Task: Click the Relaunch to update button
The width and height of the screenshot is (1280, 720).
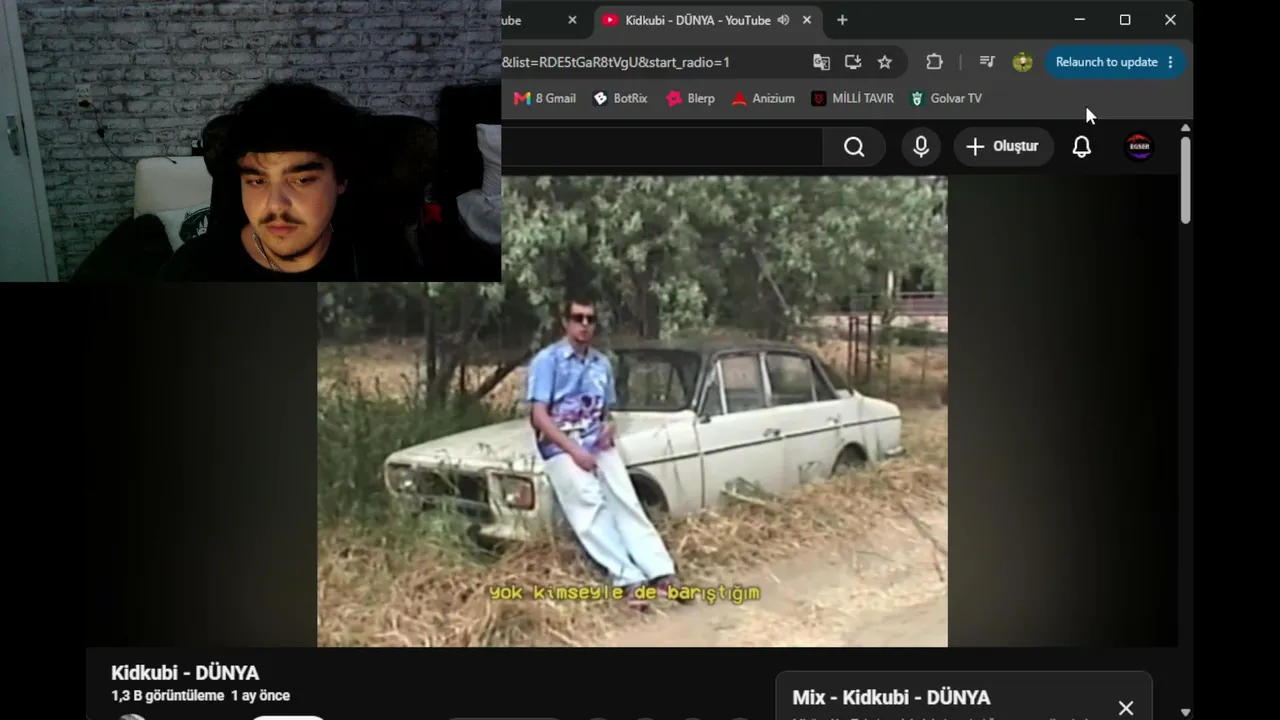Action: 1116,62
